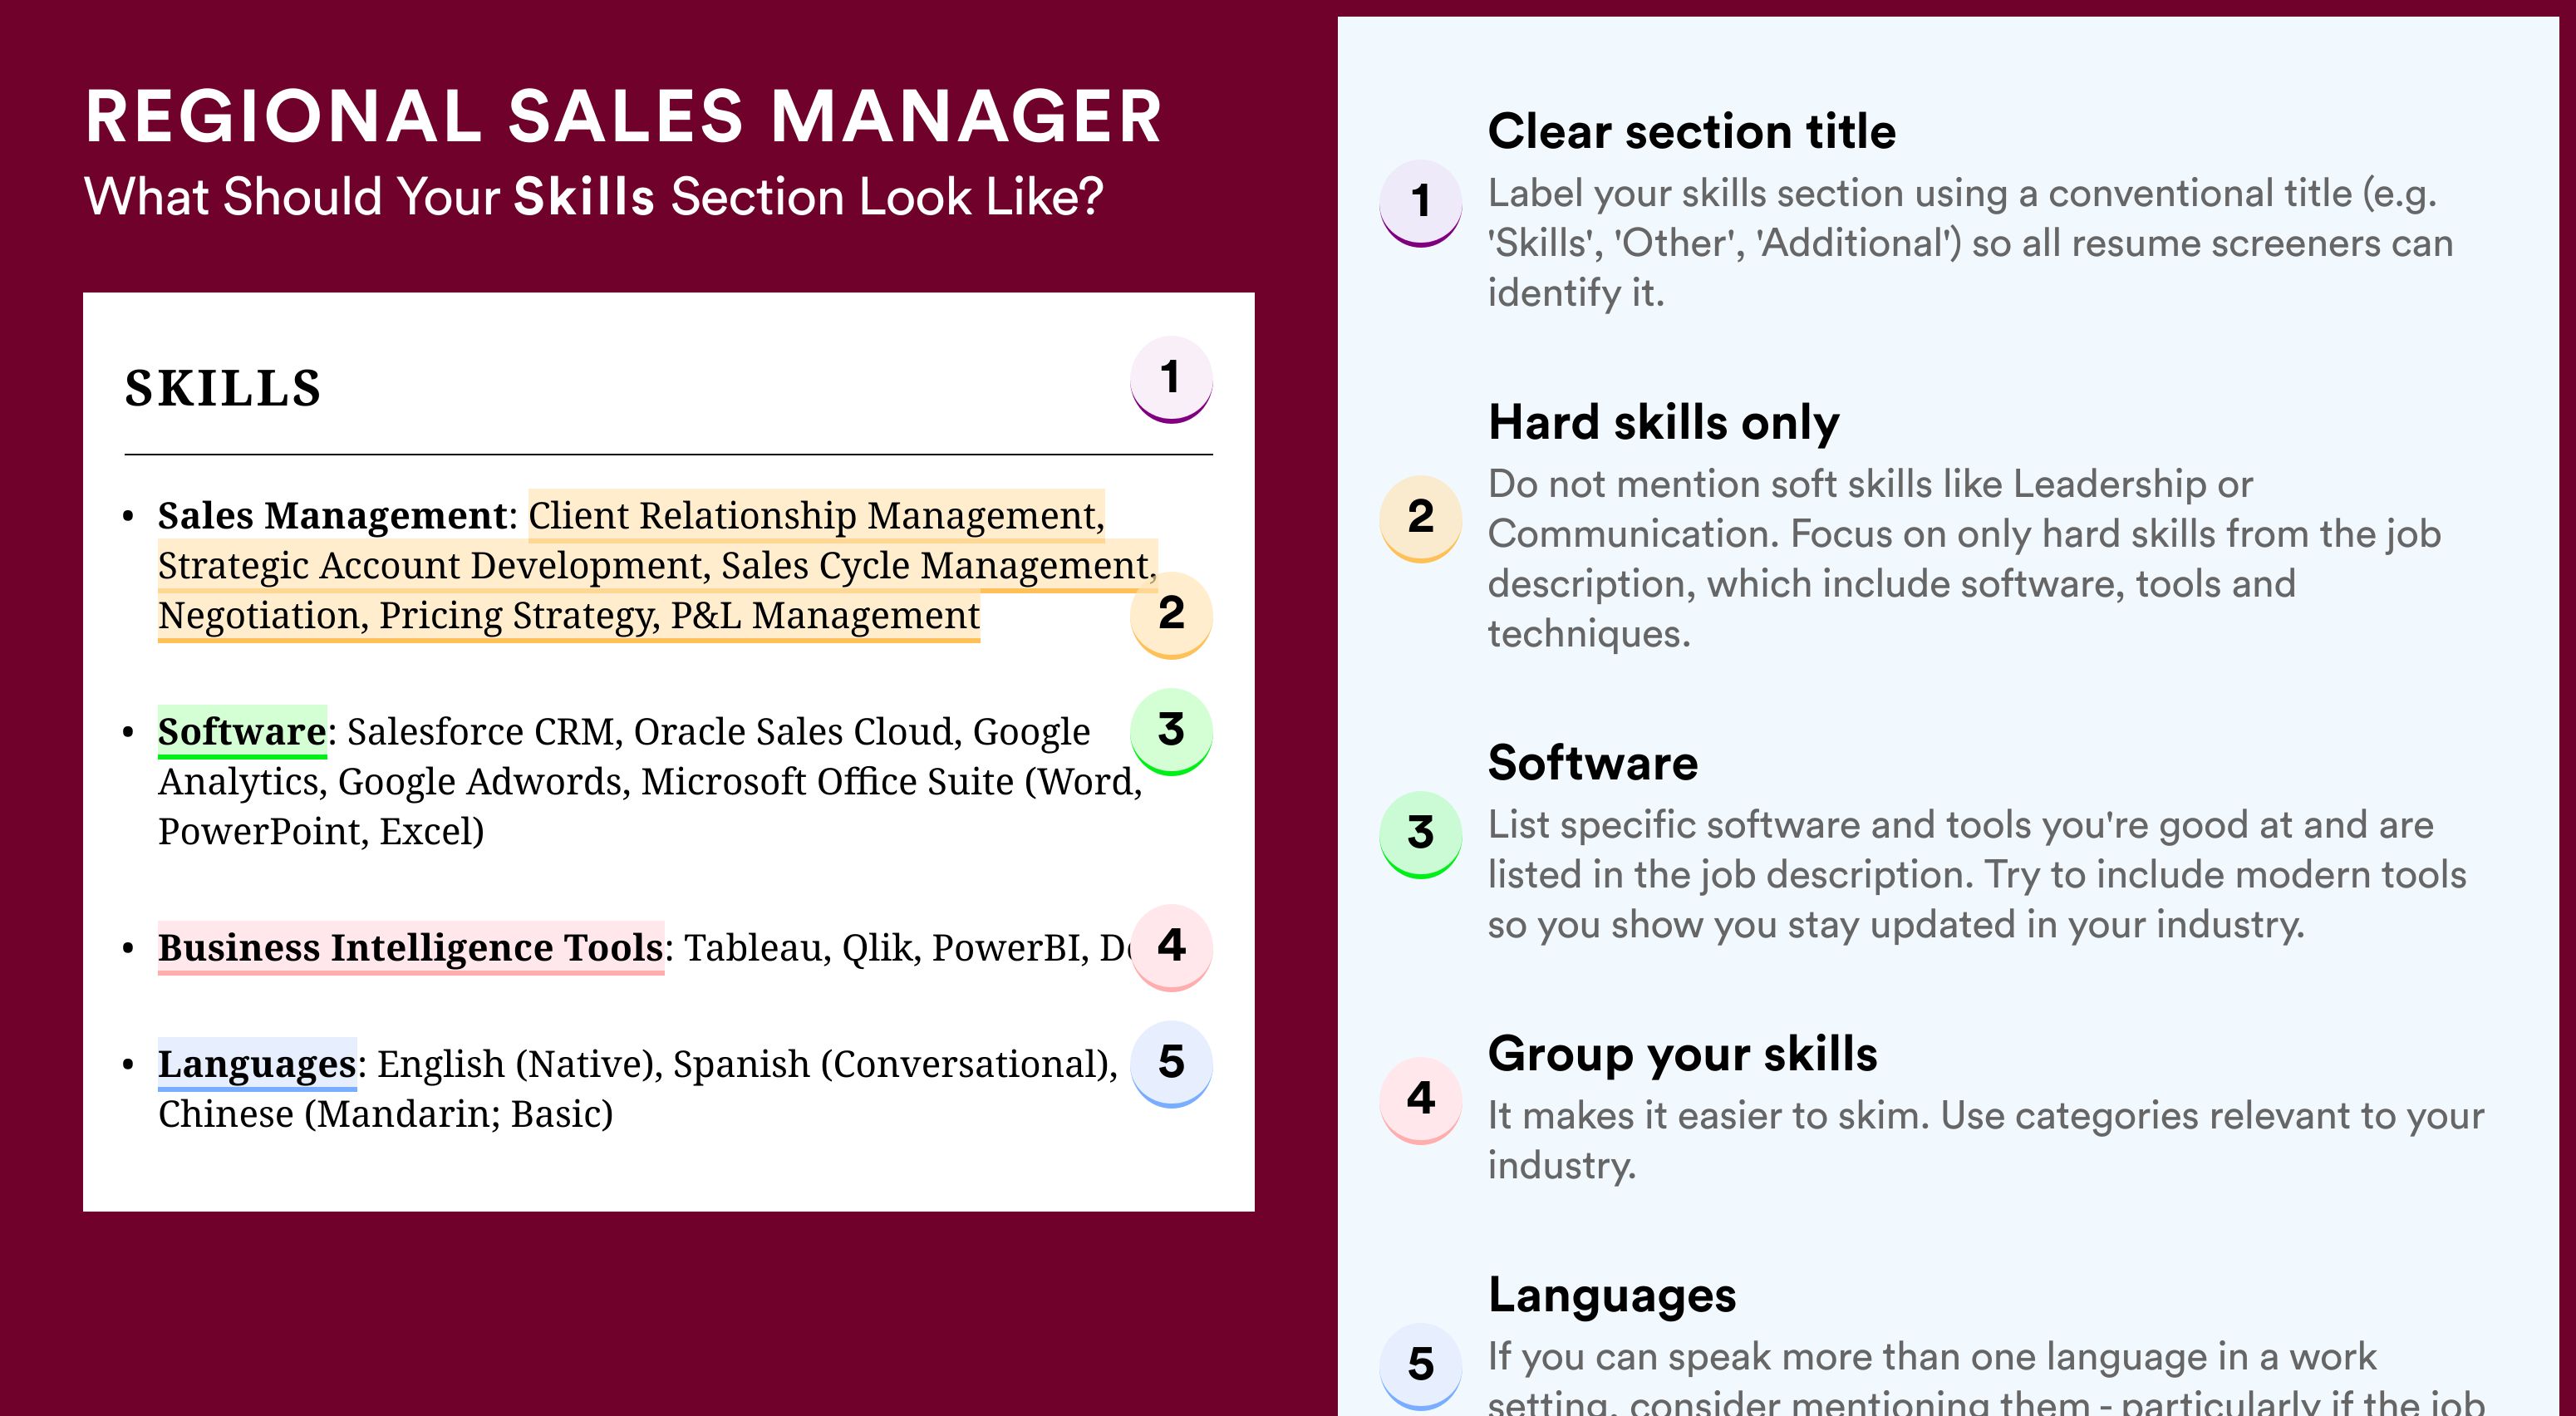Click the number 5 badge beside Languages tip
Image resolution: width=2576 pixels, height=1416 pixels.
click(1421, 1366)
